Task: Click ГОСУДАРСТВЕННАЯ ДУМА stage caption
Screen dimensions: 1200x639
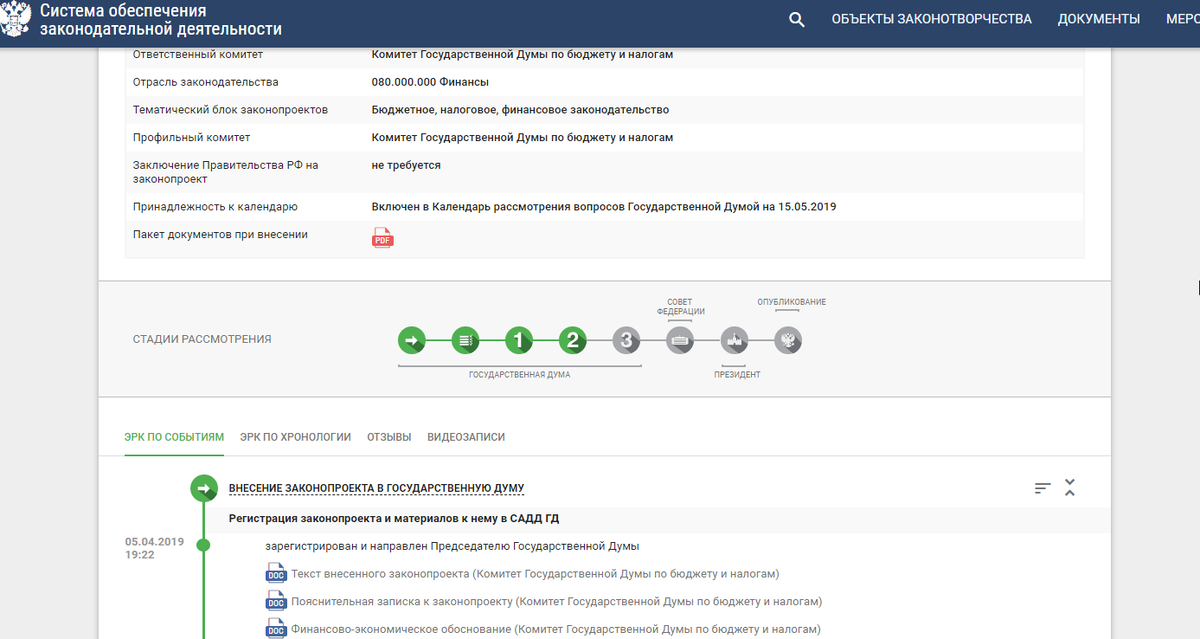Action: tap(519, 375)
